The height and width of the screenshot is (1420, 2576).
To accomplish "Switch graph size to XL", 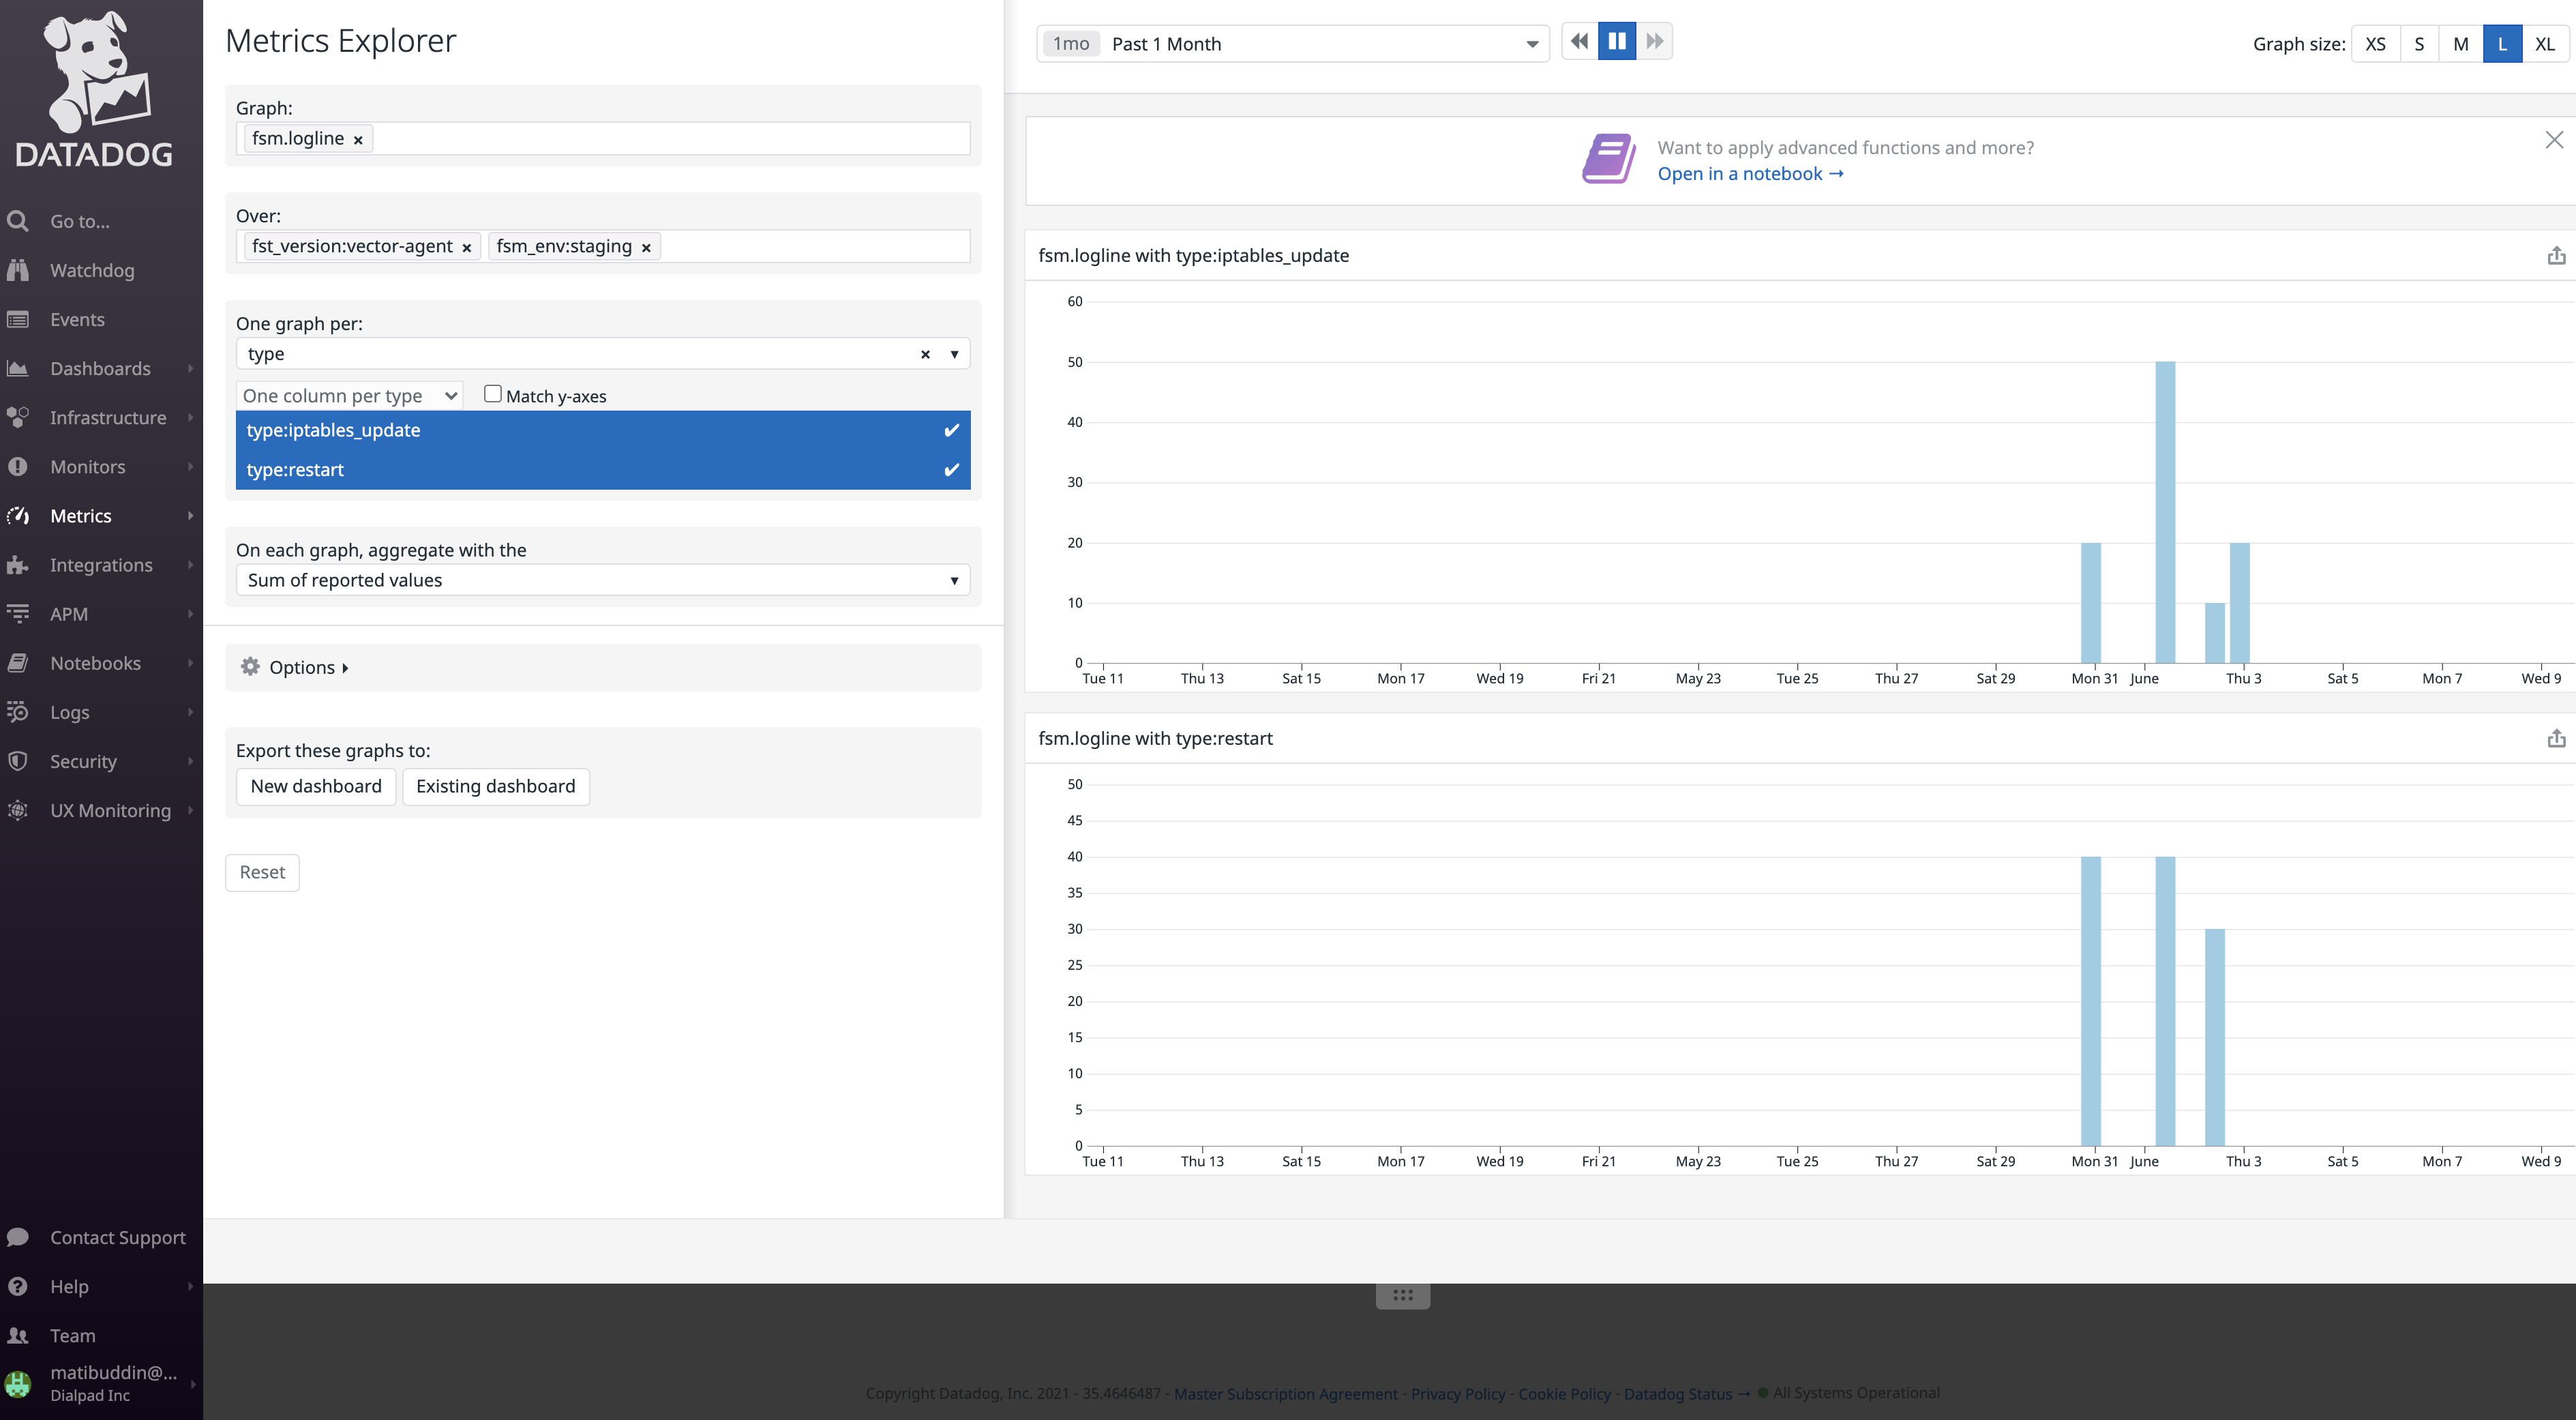I will [2546, 43].
